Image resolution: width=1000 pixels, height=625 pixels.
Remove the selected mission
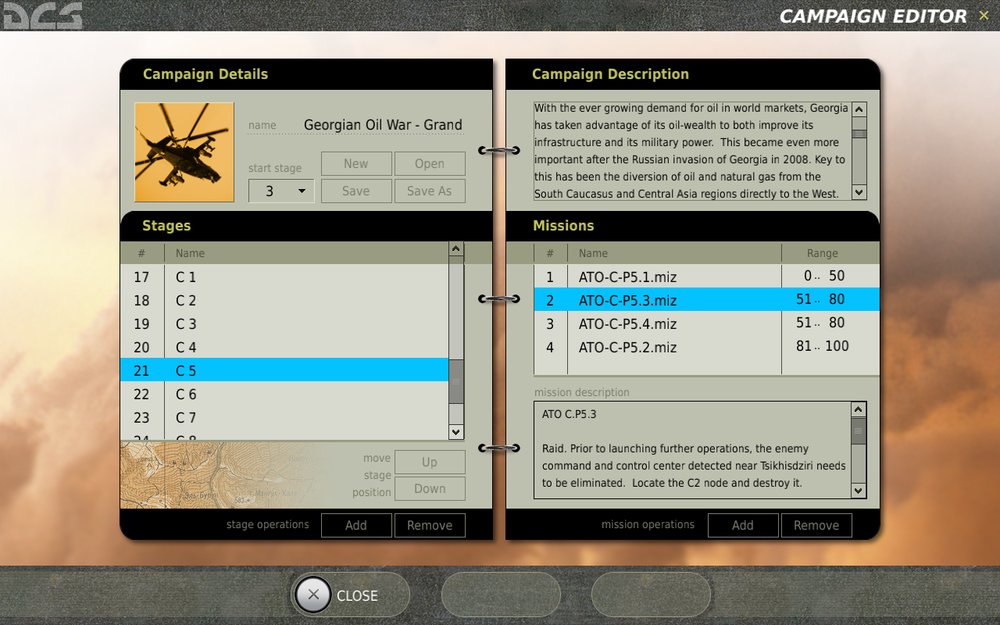(x=816, y=526)
